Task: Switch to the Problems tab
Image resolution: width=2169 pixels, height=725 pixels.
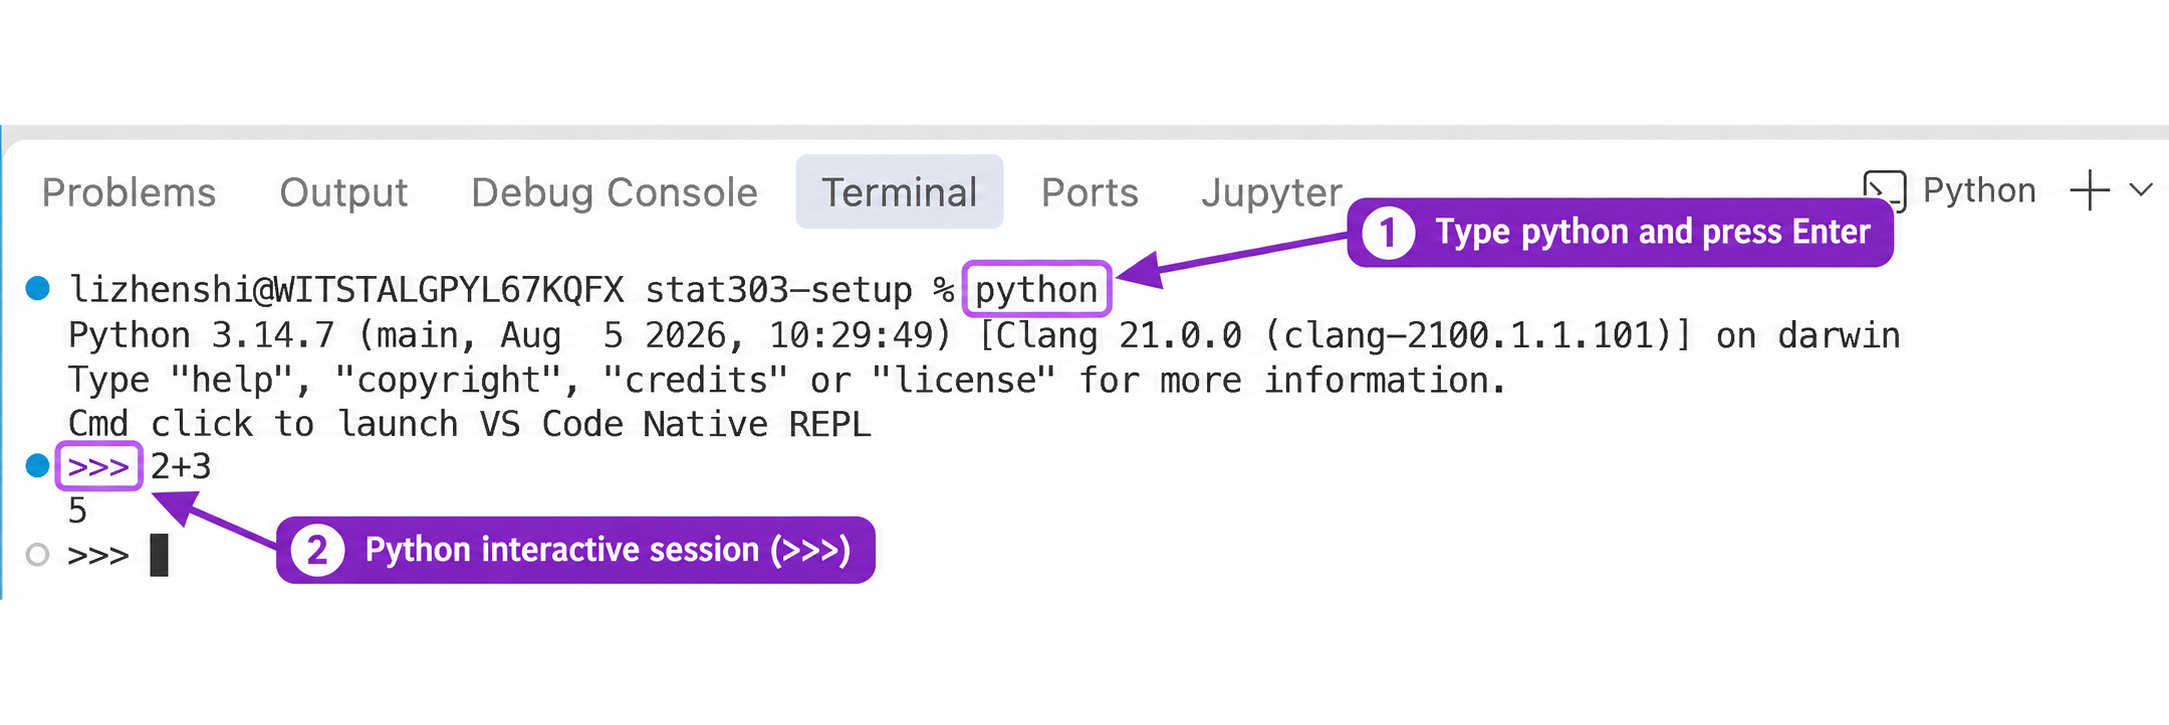Action: 129,192
